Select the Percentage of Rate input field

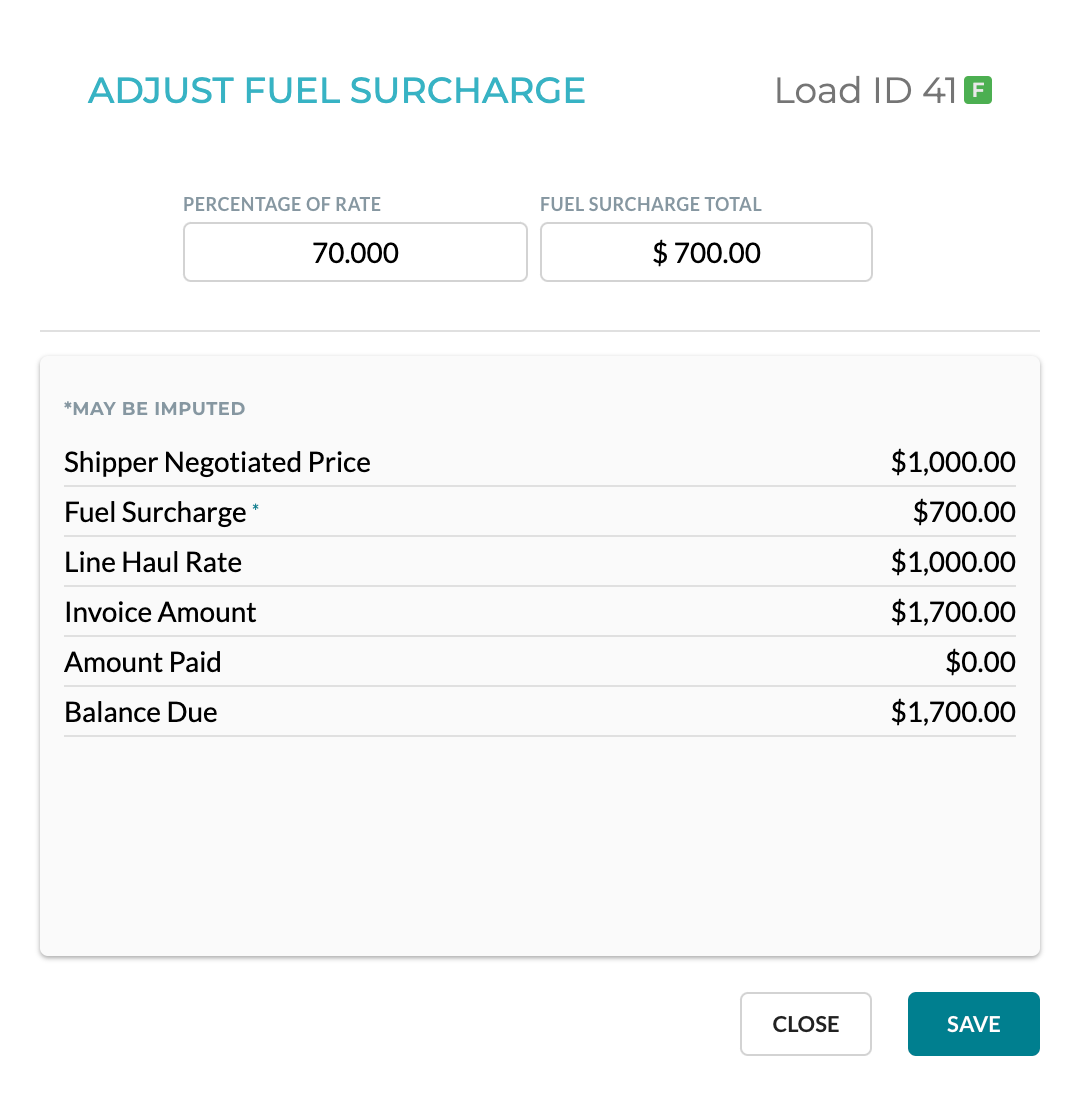tap(354, 252)
